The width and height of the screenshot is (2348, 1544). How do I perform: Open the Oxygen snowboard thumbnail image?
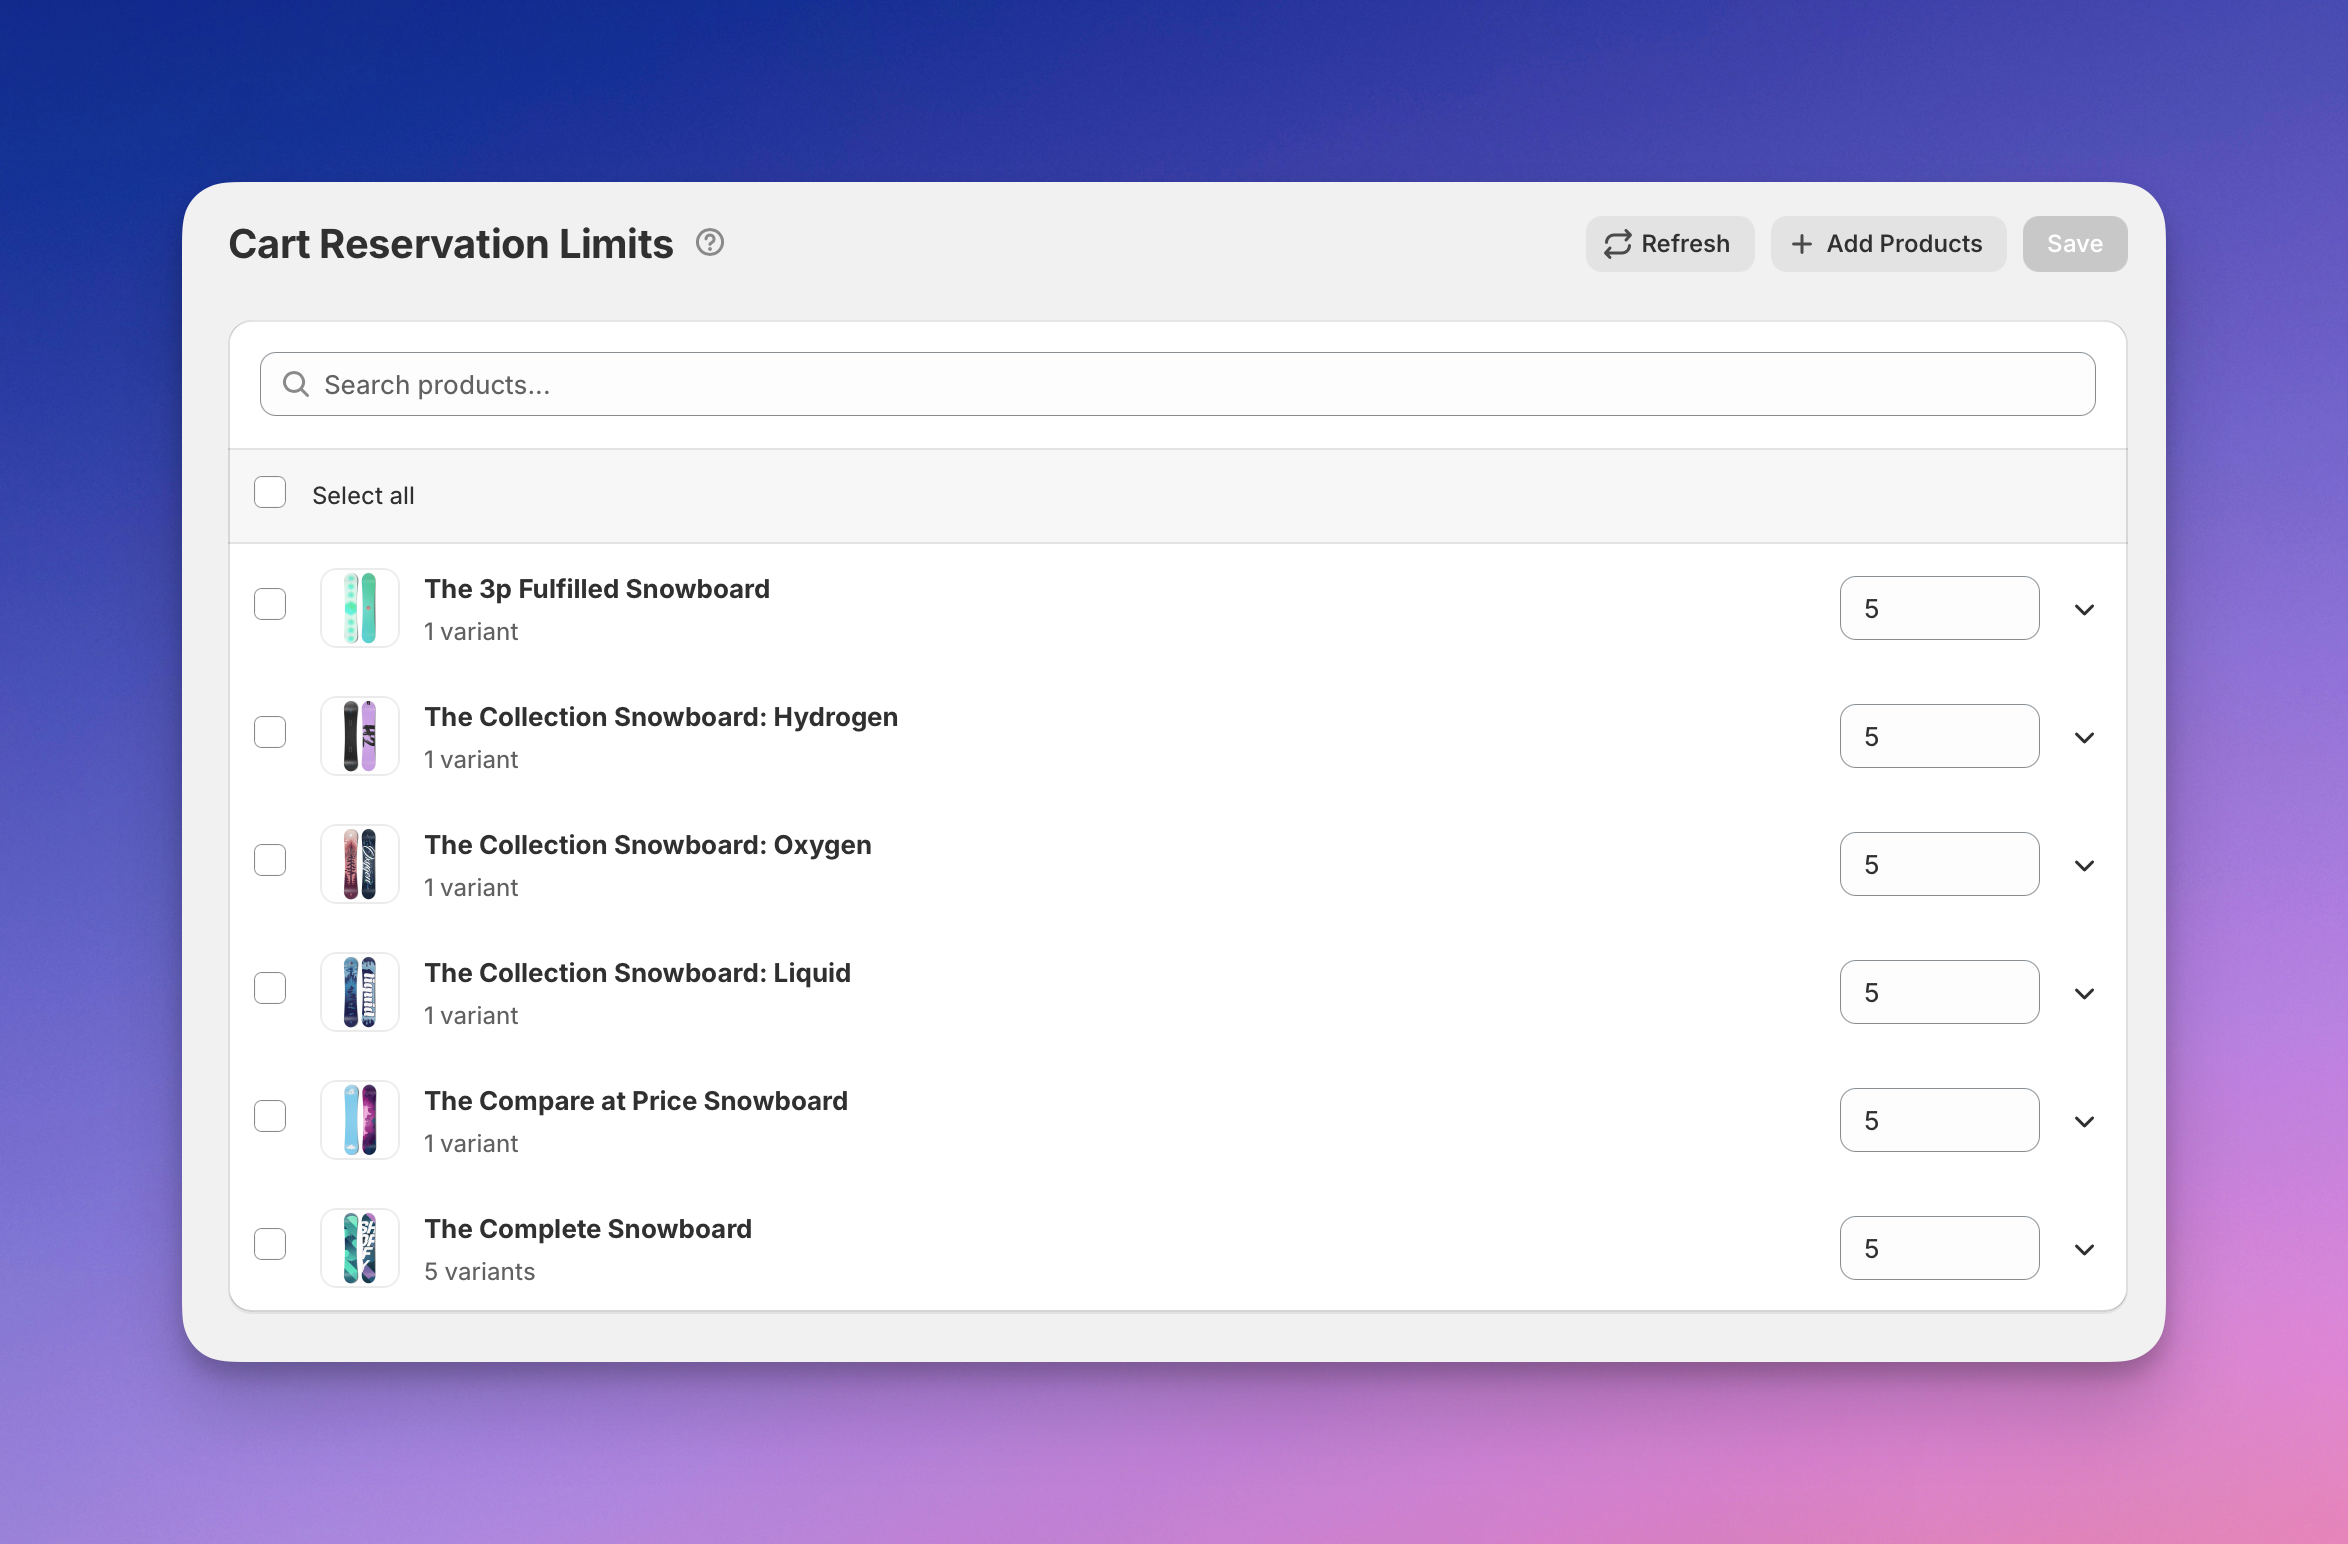pos(360,864)
